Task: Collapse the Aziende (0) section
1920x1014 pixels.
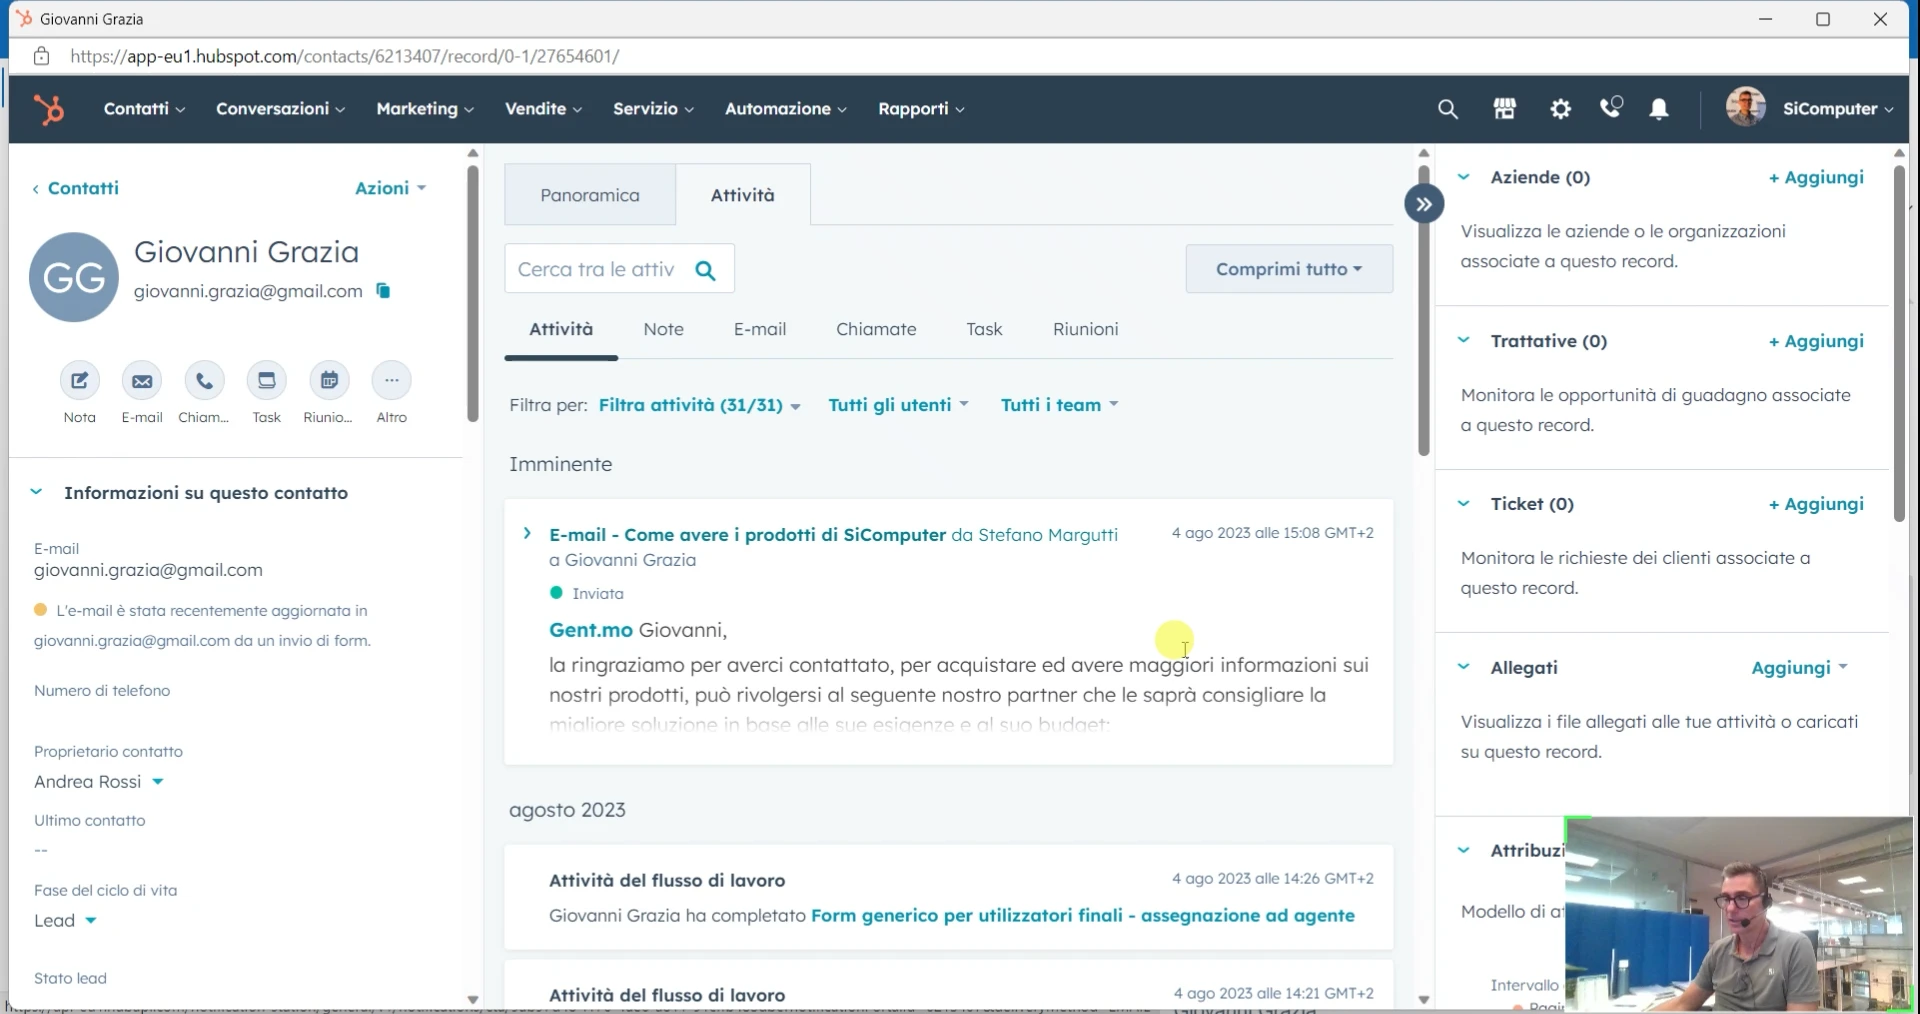Action: click(1464, 177)
